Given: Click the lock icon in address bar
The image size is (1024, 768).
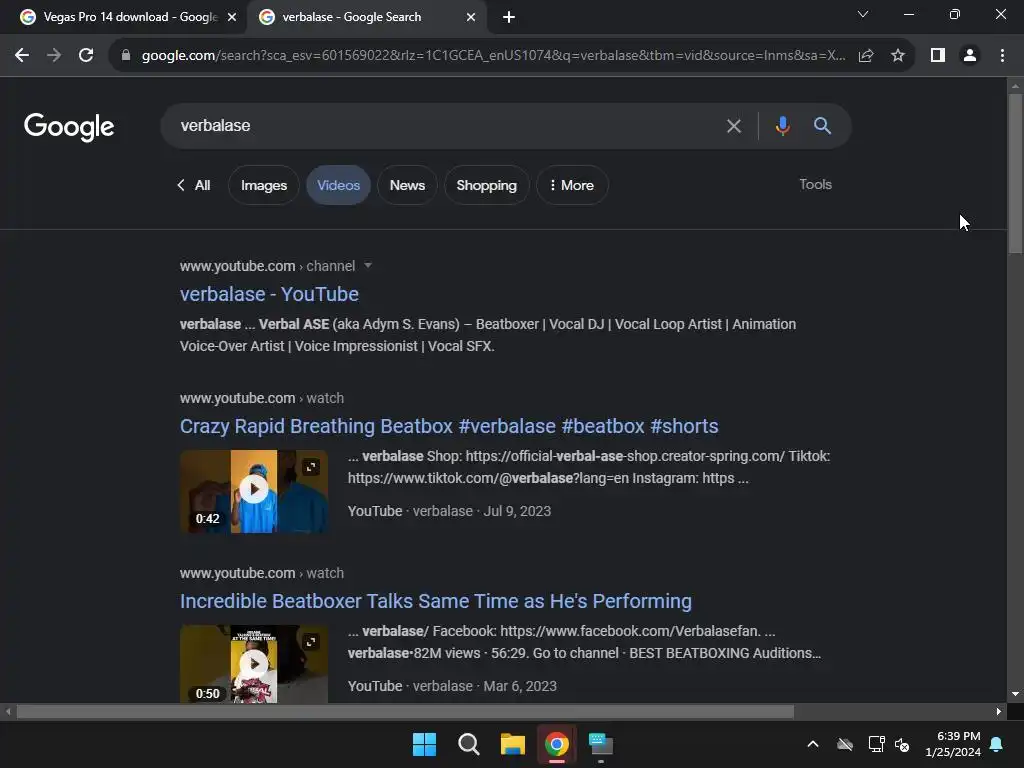Looking at the screenshot, I should [x=126, y=56].
